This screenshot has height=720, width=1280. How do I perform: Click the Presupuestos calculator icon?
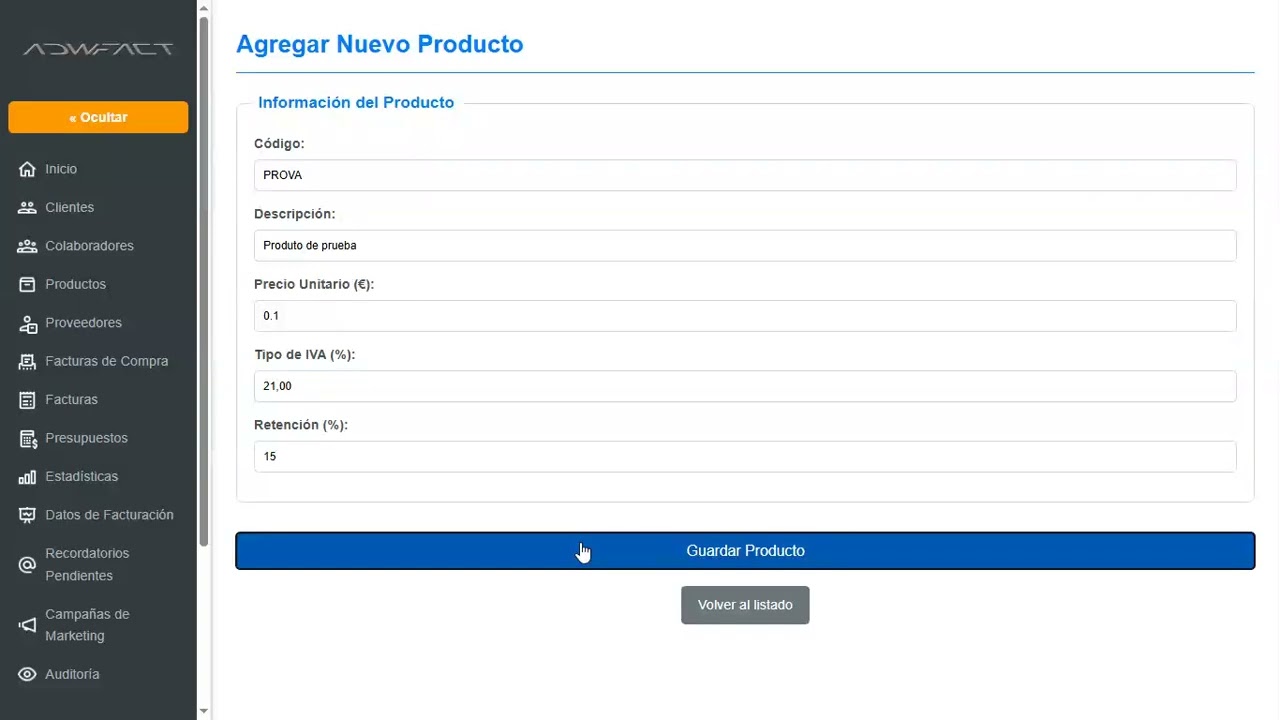pyautogui.click(x=27, y=439)
